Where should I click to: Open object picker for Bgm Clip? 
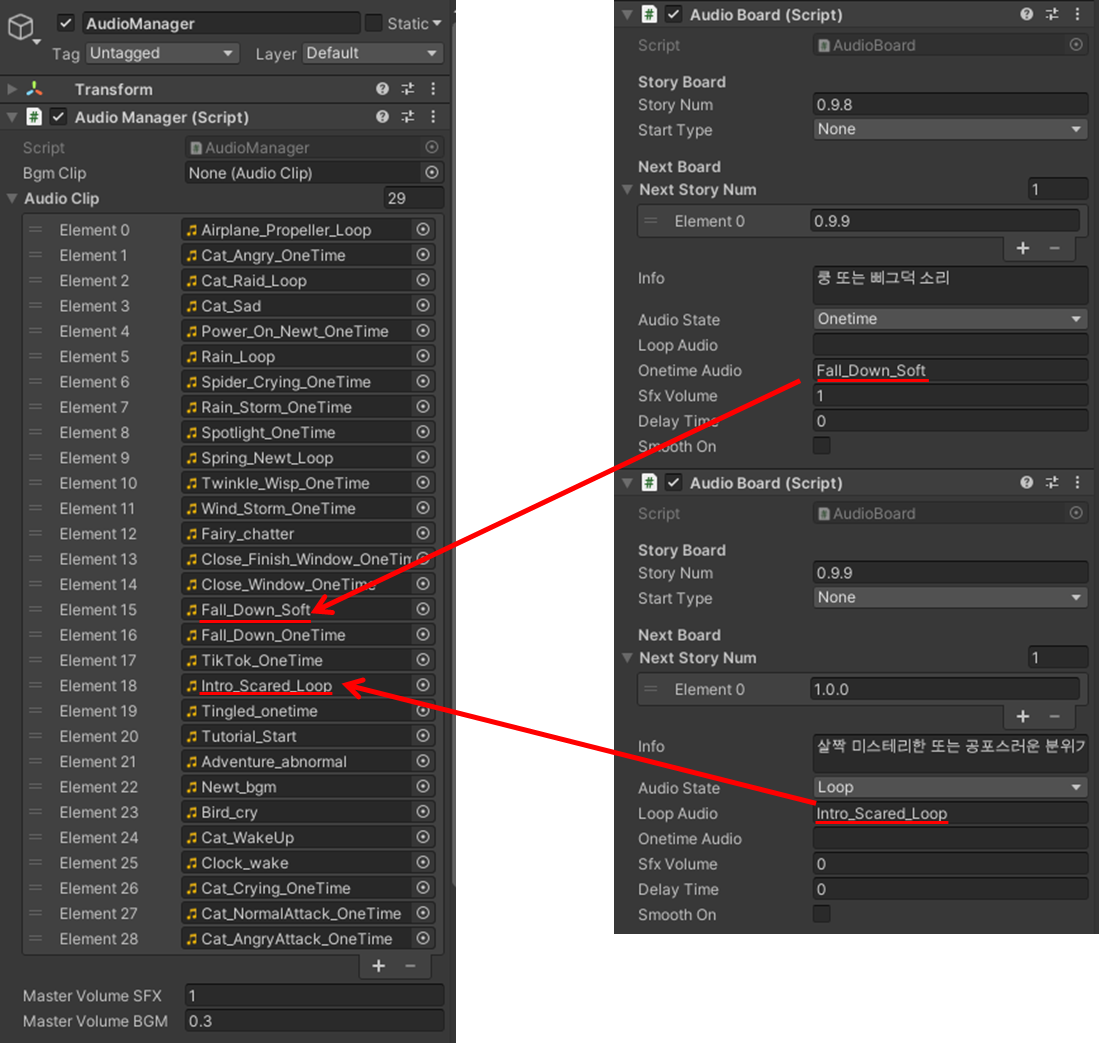point(432,172)
